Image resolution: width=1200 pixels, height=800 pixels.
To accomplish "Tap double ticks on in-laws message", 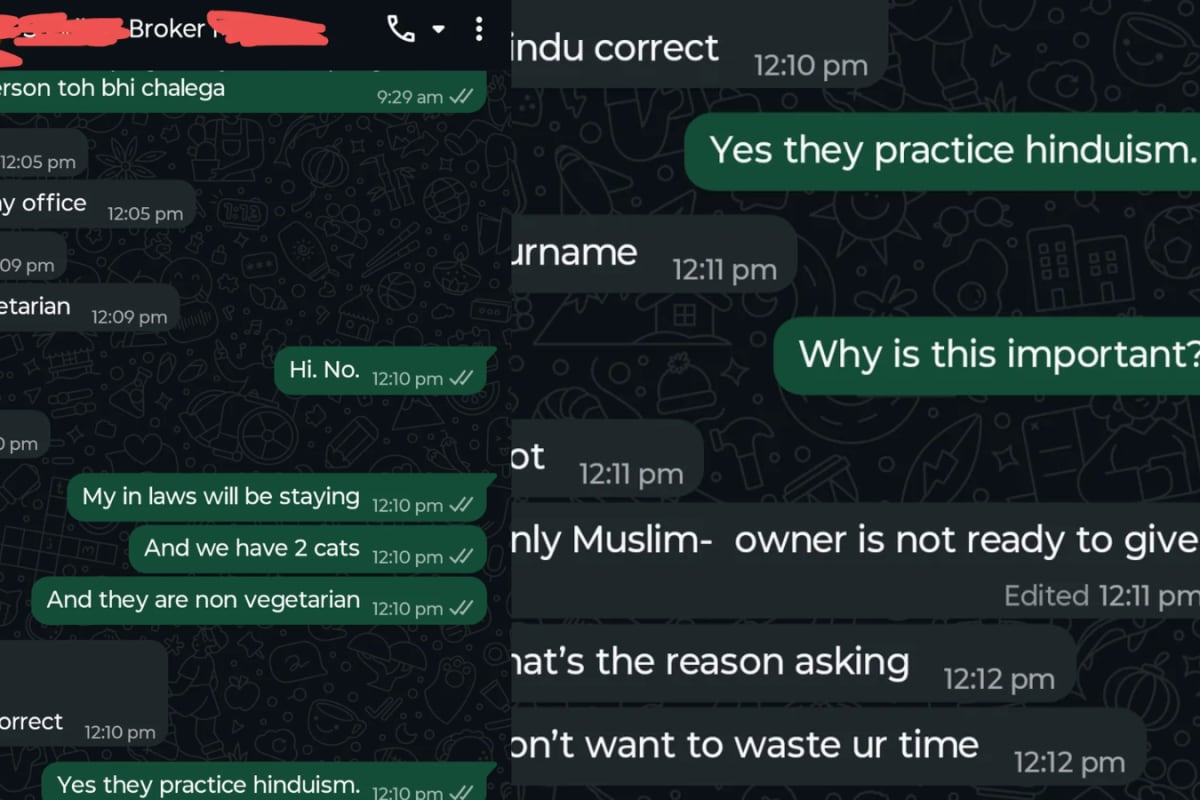I will coord(461,505).
